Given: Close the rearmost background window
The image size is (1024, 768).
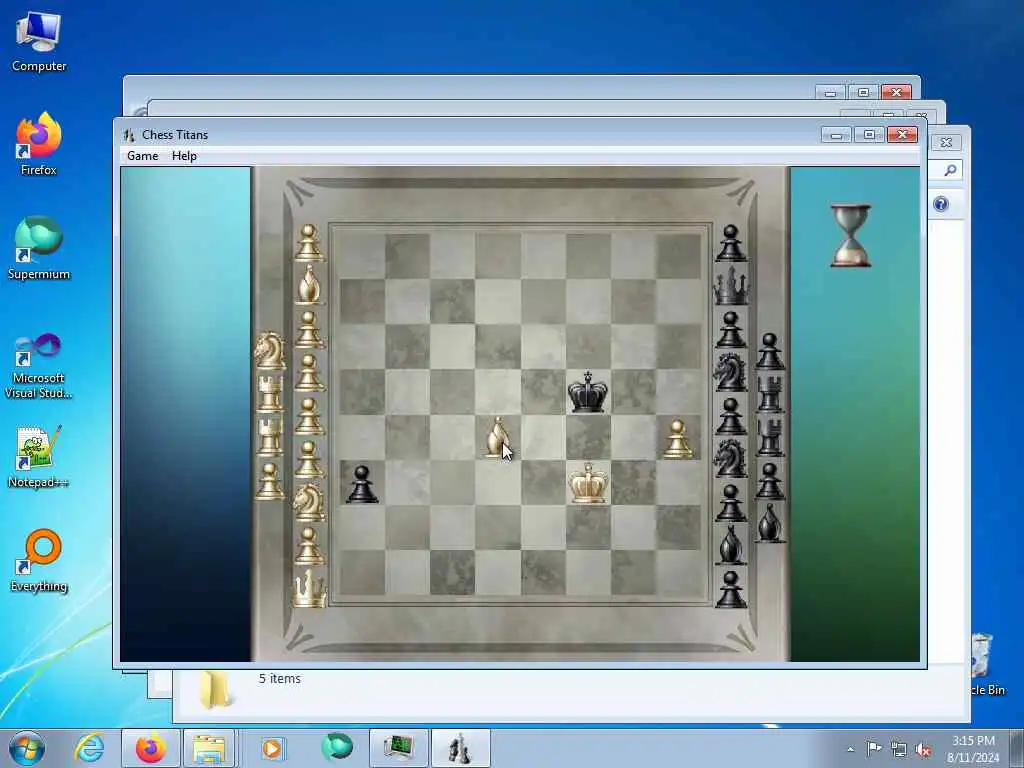Looking at the screenshot, I should tap(896, 92).
